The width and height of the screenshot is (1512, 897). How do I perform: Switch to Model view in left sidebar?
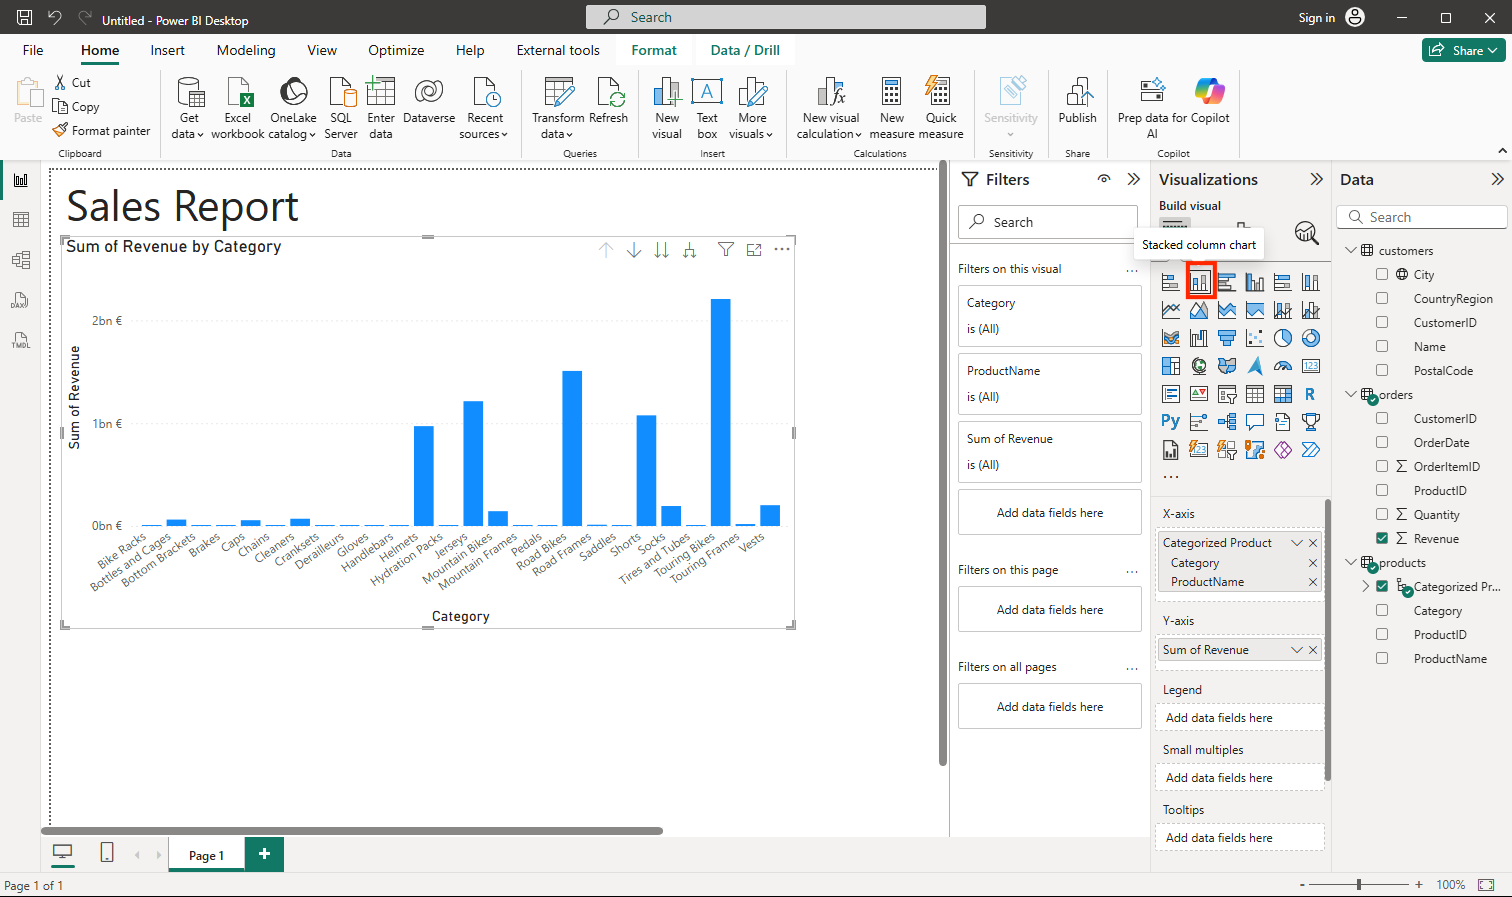pyautogui.click(x=21, y=260)
